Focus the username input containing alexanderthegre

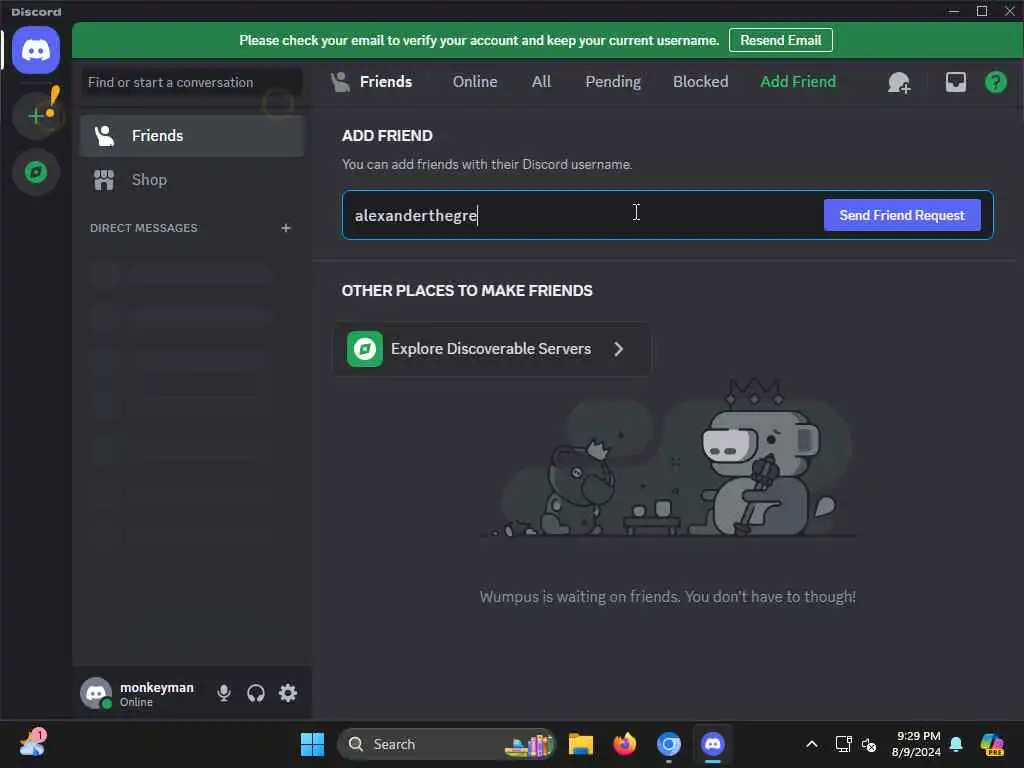coord(581,215)
